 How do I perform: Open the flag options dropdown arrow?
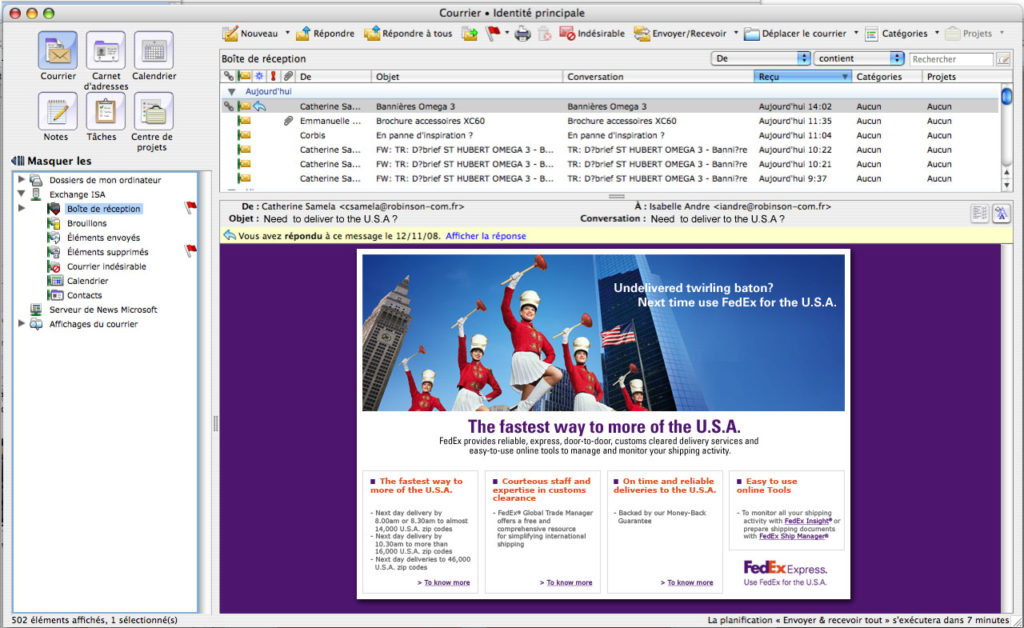click(x=507, y=33)
